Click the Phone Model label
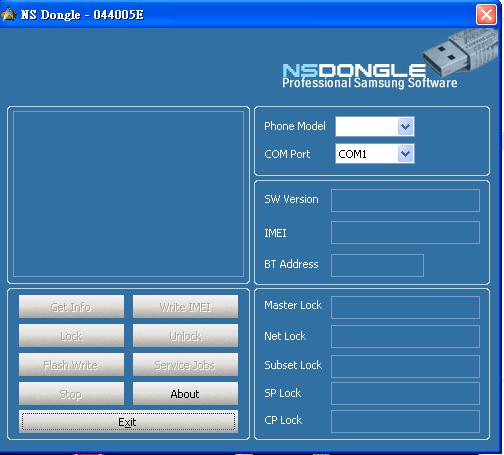Viewport: 504px width, 455px height. pos(295,126)
